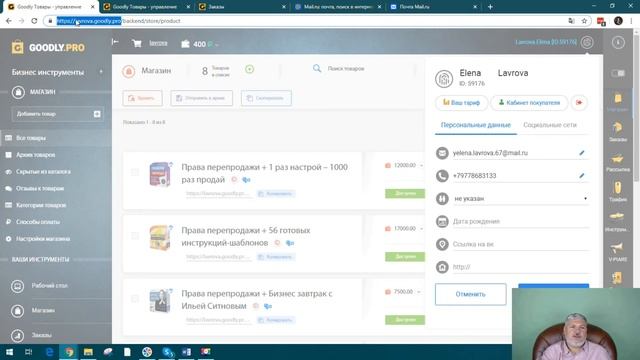Image resolution: width=640 pixels, height=360 pixels.
Task: Click the http:// website input field
Action: 521,267
